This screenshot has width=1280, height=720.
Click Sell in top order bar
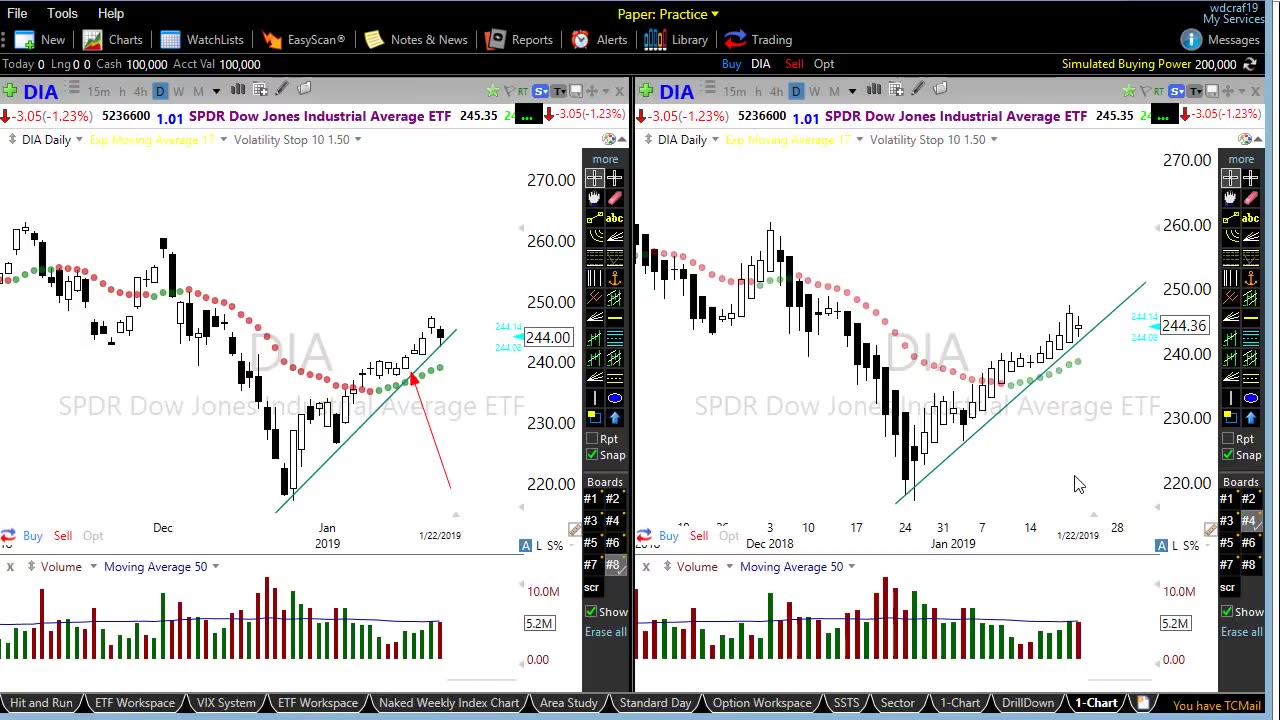(x=794, y=64)
